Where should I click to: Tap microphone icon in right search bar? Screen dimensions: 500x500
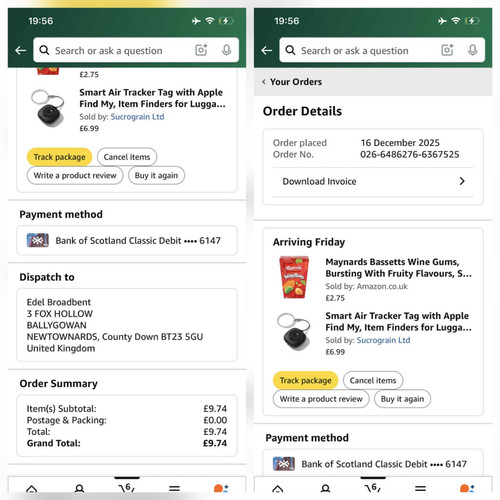point(473,50)
